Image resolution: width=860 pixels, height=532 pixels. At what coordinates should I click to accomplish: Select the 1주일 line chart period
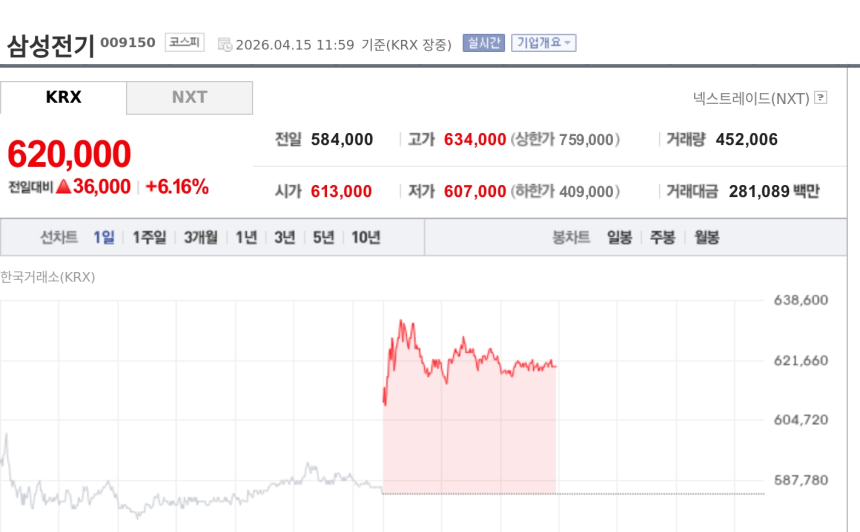tap(149, 237)
